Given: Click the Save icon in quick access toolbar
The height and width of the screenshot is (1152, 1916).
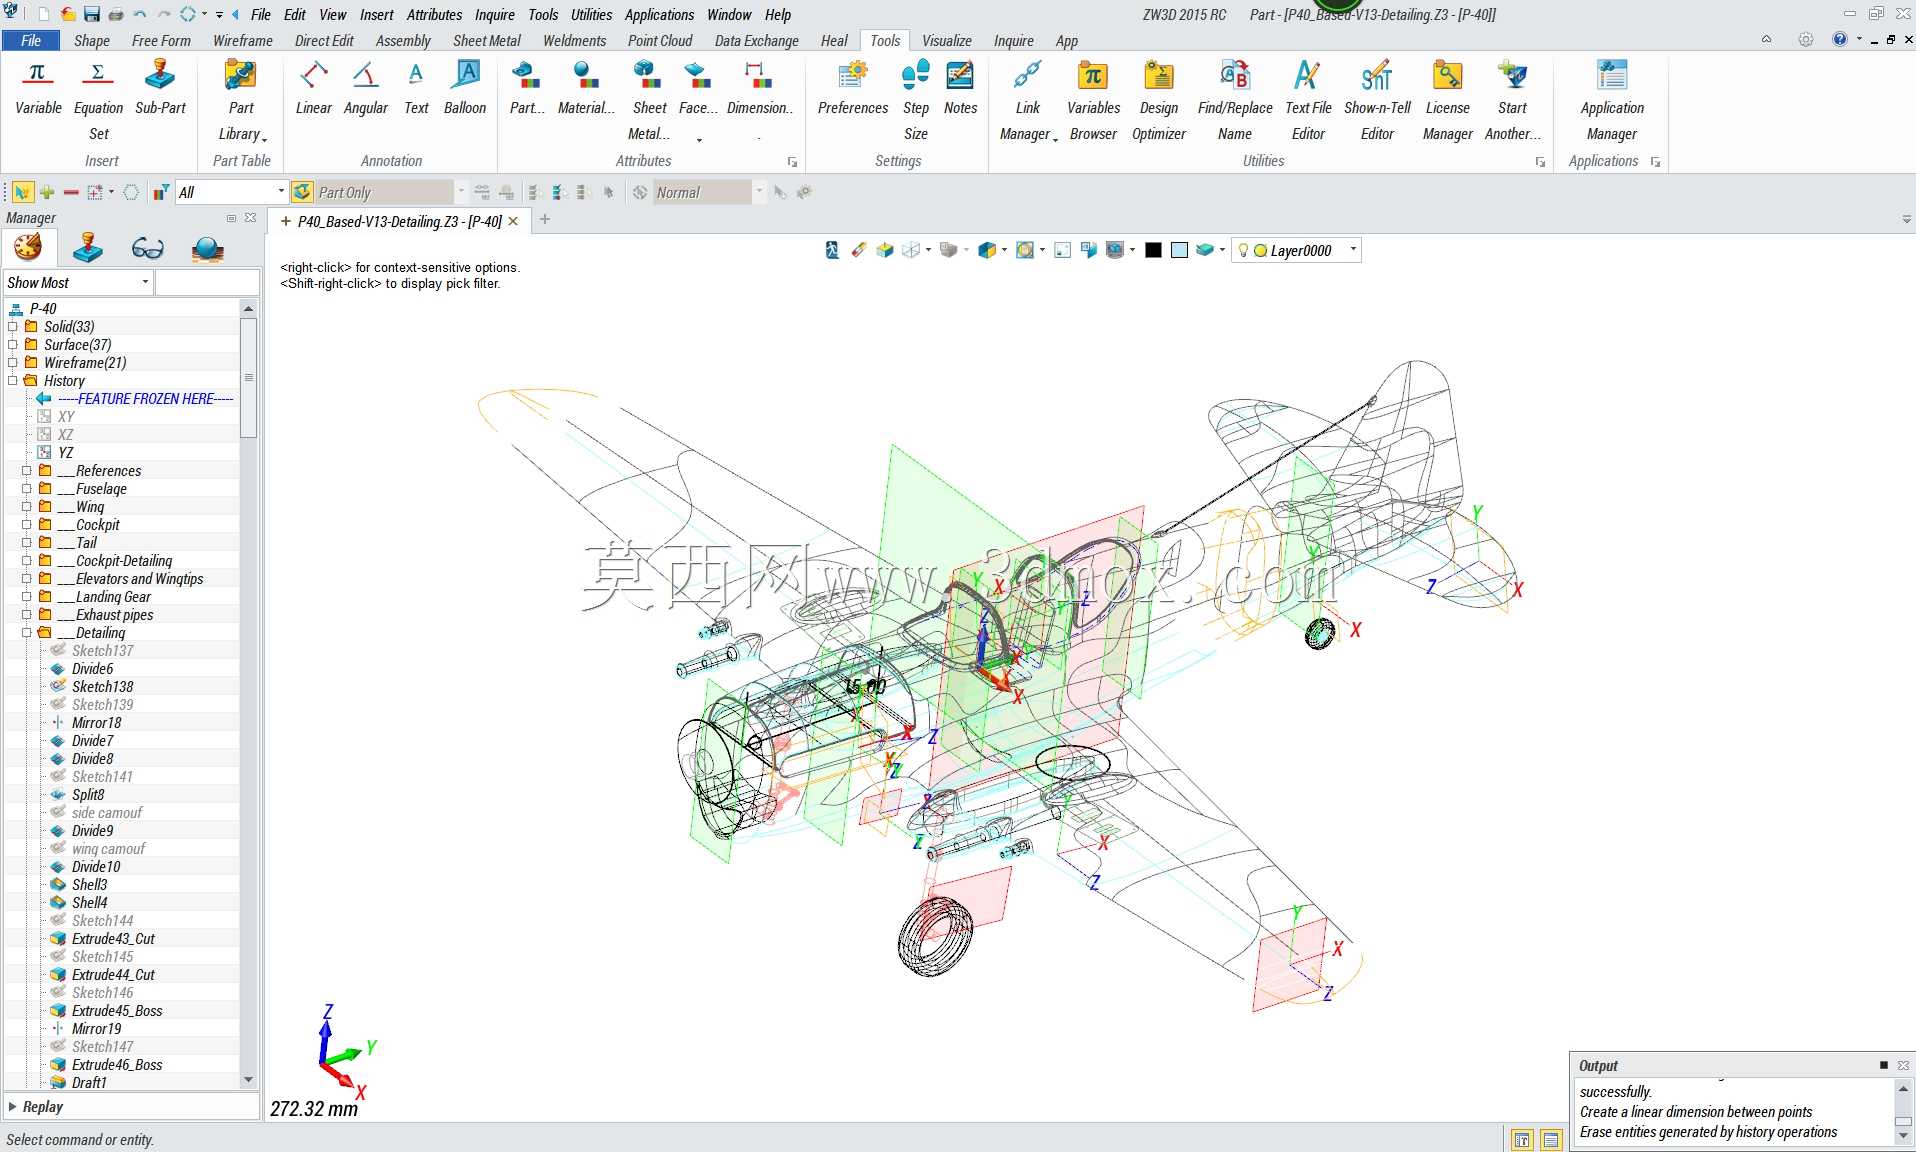Looking at the screenshot, I should coord(91,14).
